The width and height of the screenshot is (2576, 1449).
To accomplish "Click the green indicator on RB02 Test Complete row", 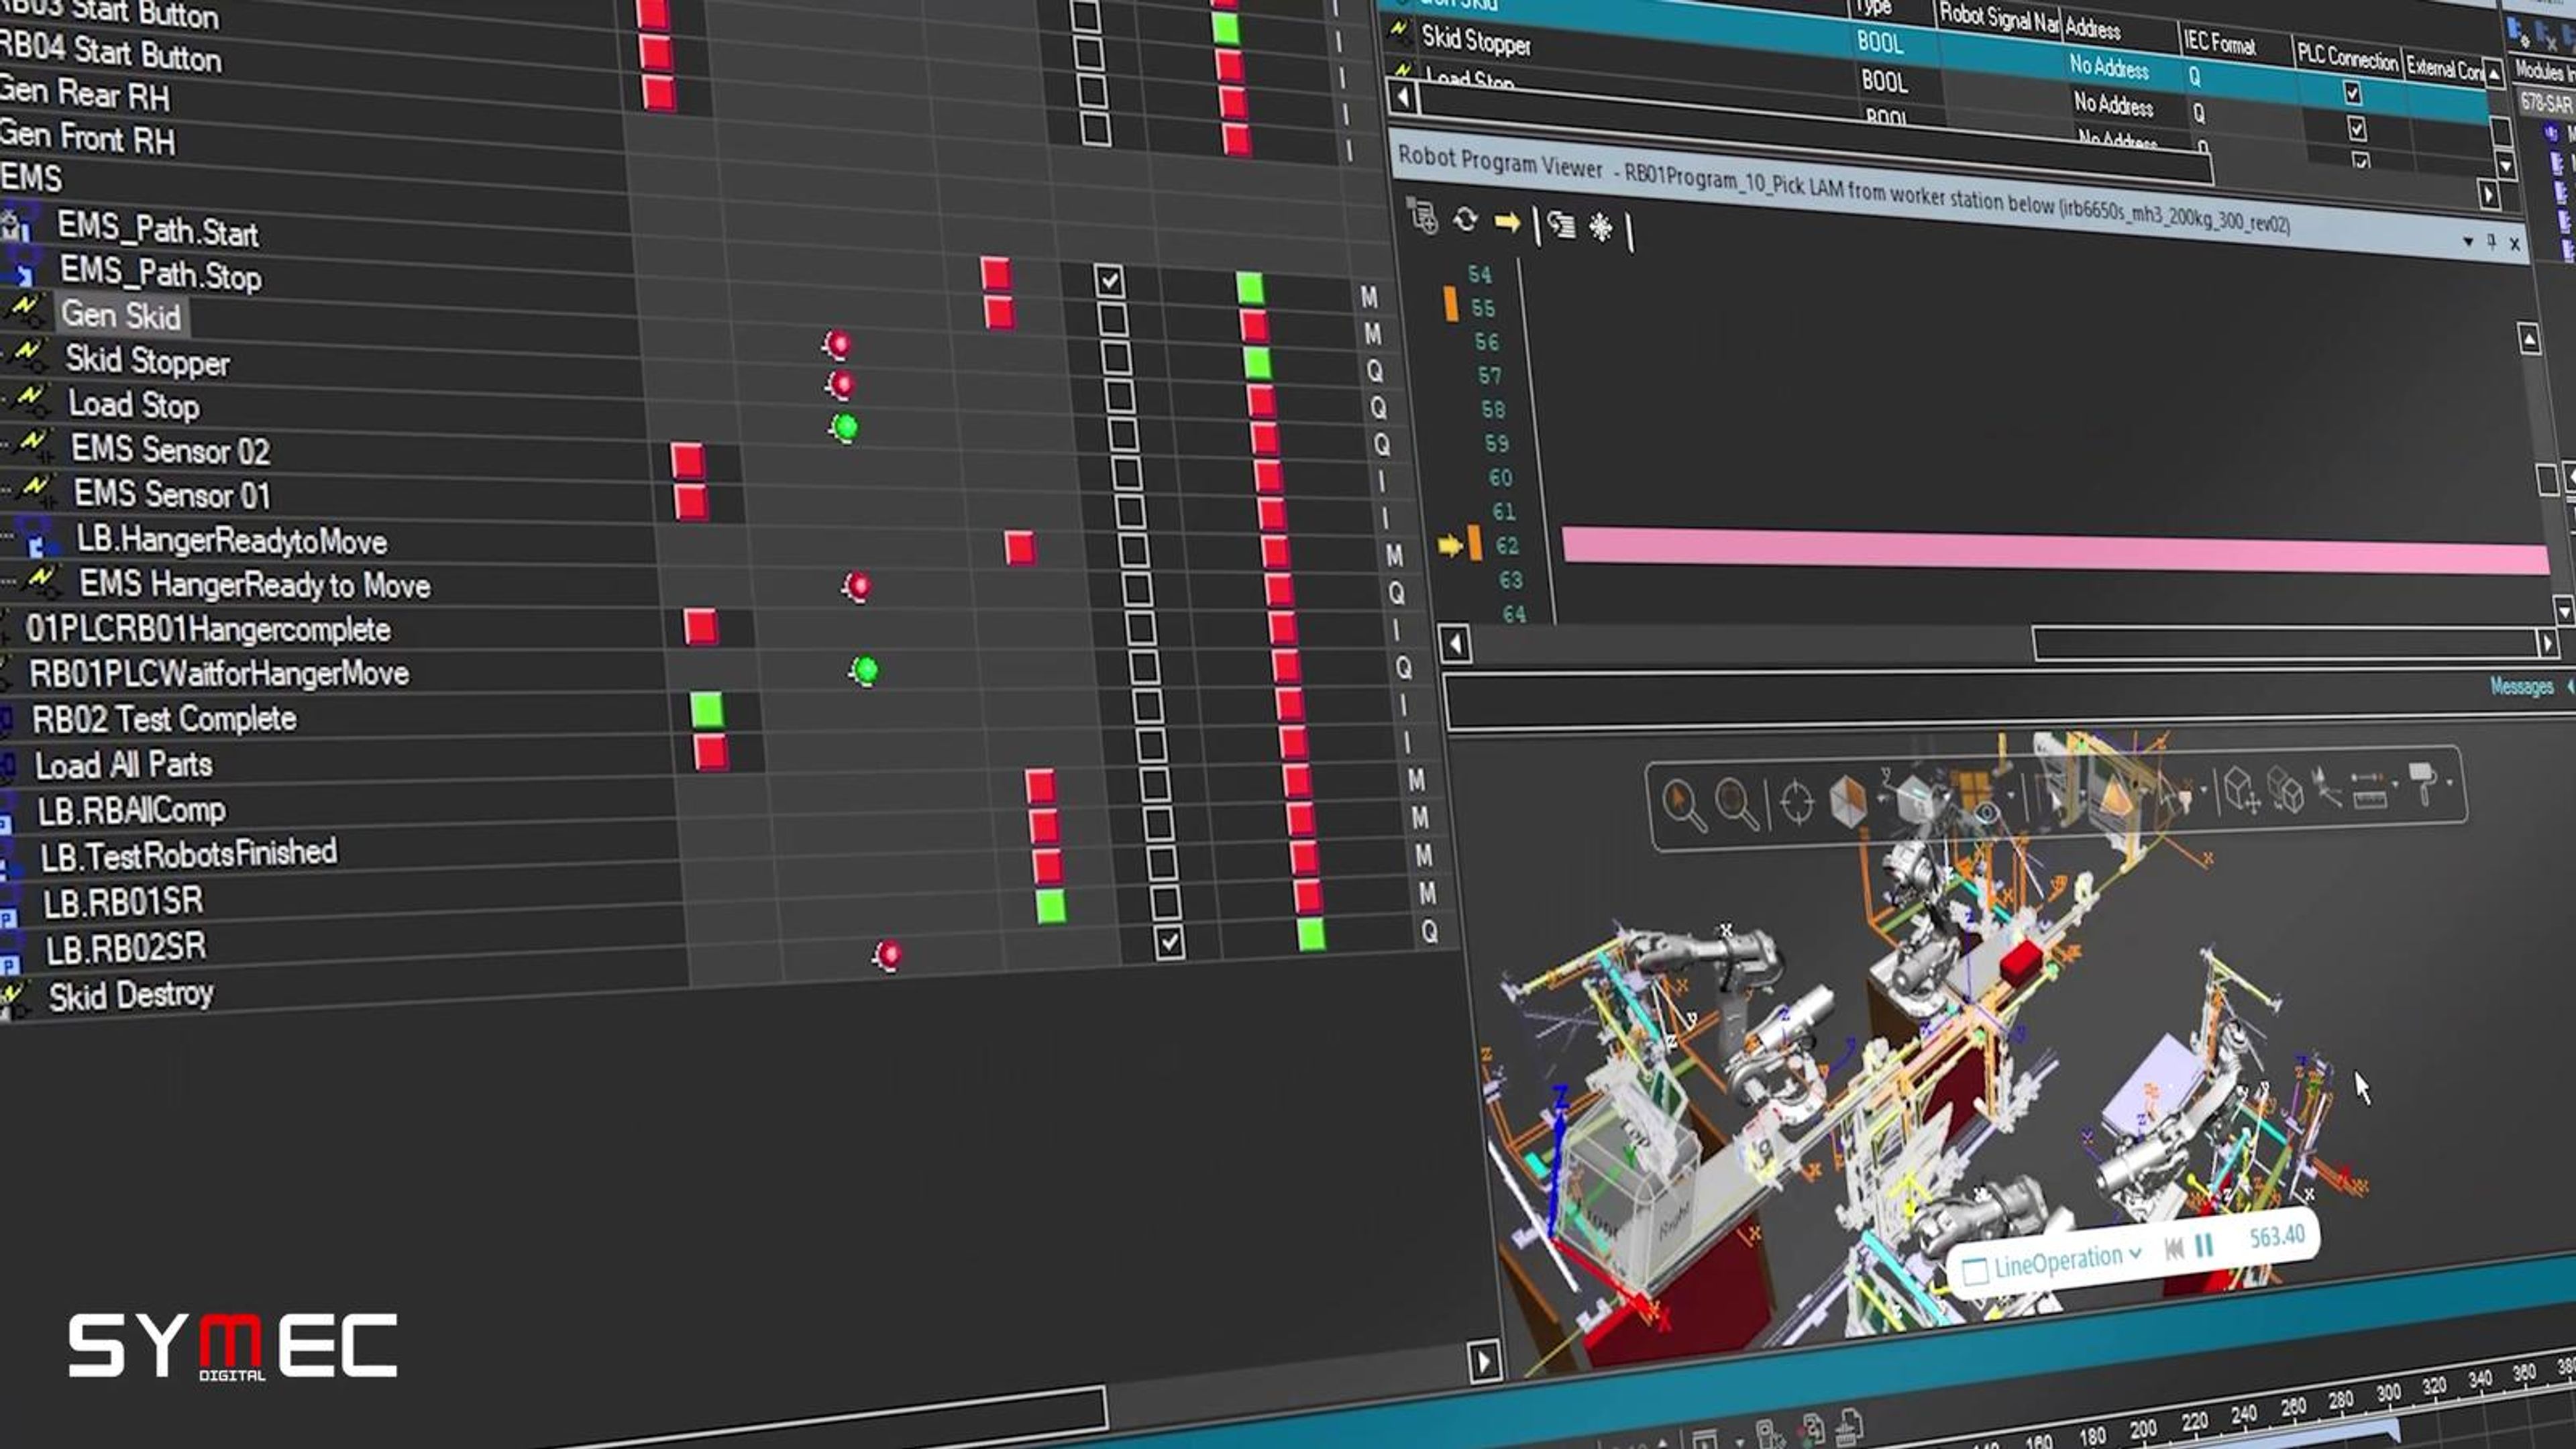I will 706,710.
